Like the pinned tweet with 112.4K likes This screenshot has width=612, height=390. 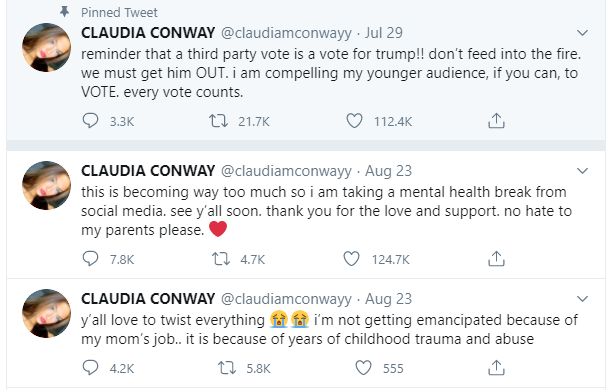pyautogui.click(x=354, y=121)
